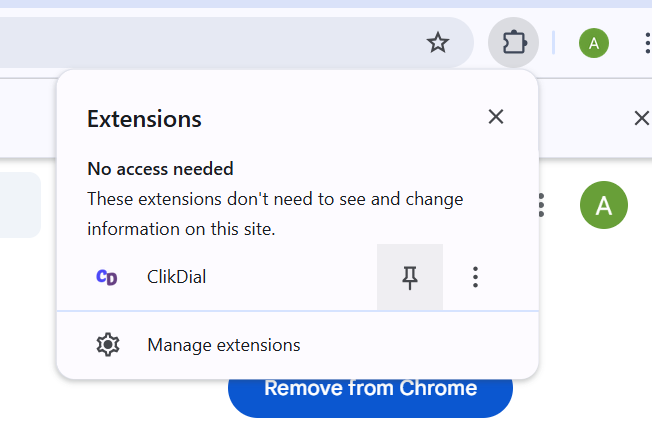652x423 pixels.
Task: Click the Extensions popup title
Action: pos(144,119)
